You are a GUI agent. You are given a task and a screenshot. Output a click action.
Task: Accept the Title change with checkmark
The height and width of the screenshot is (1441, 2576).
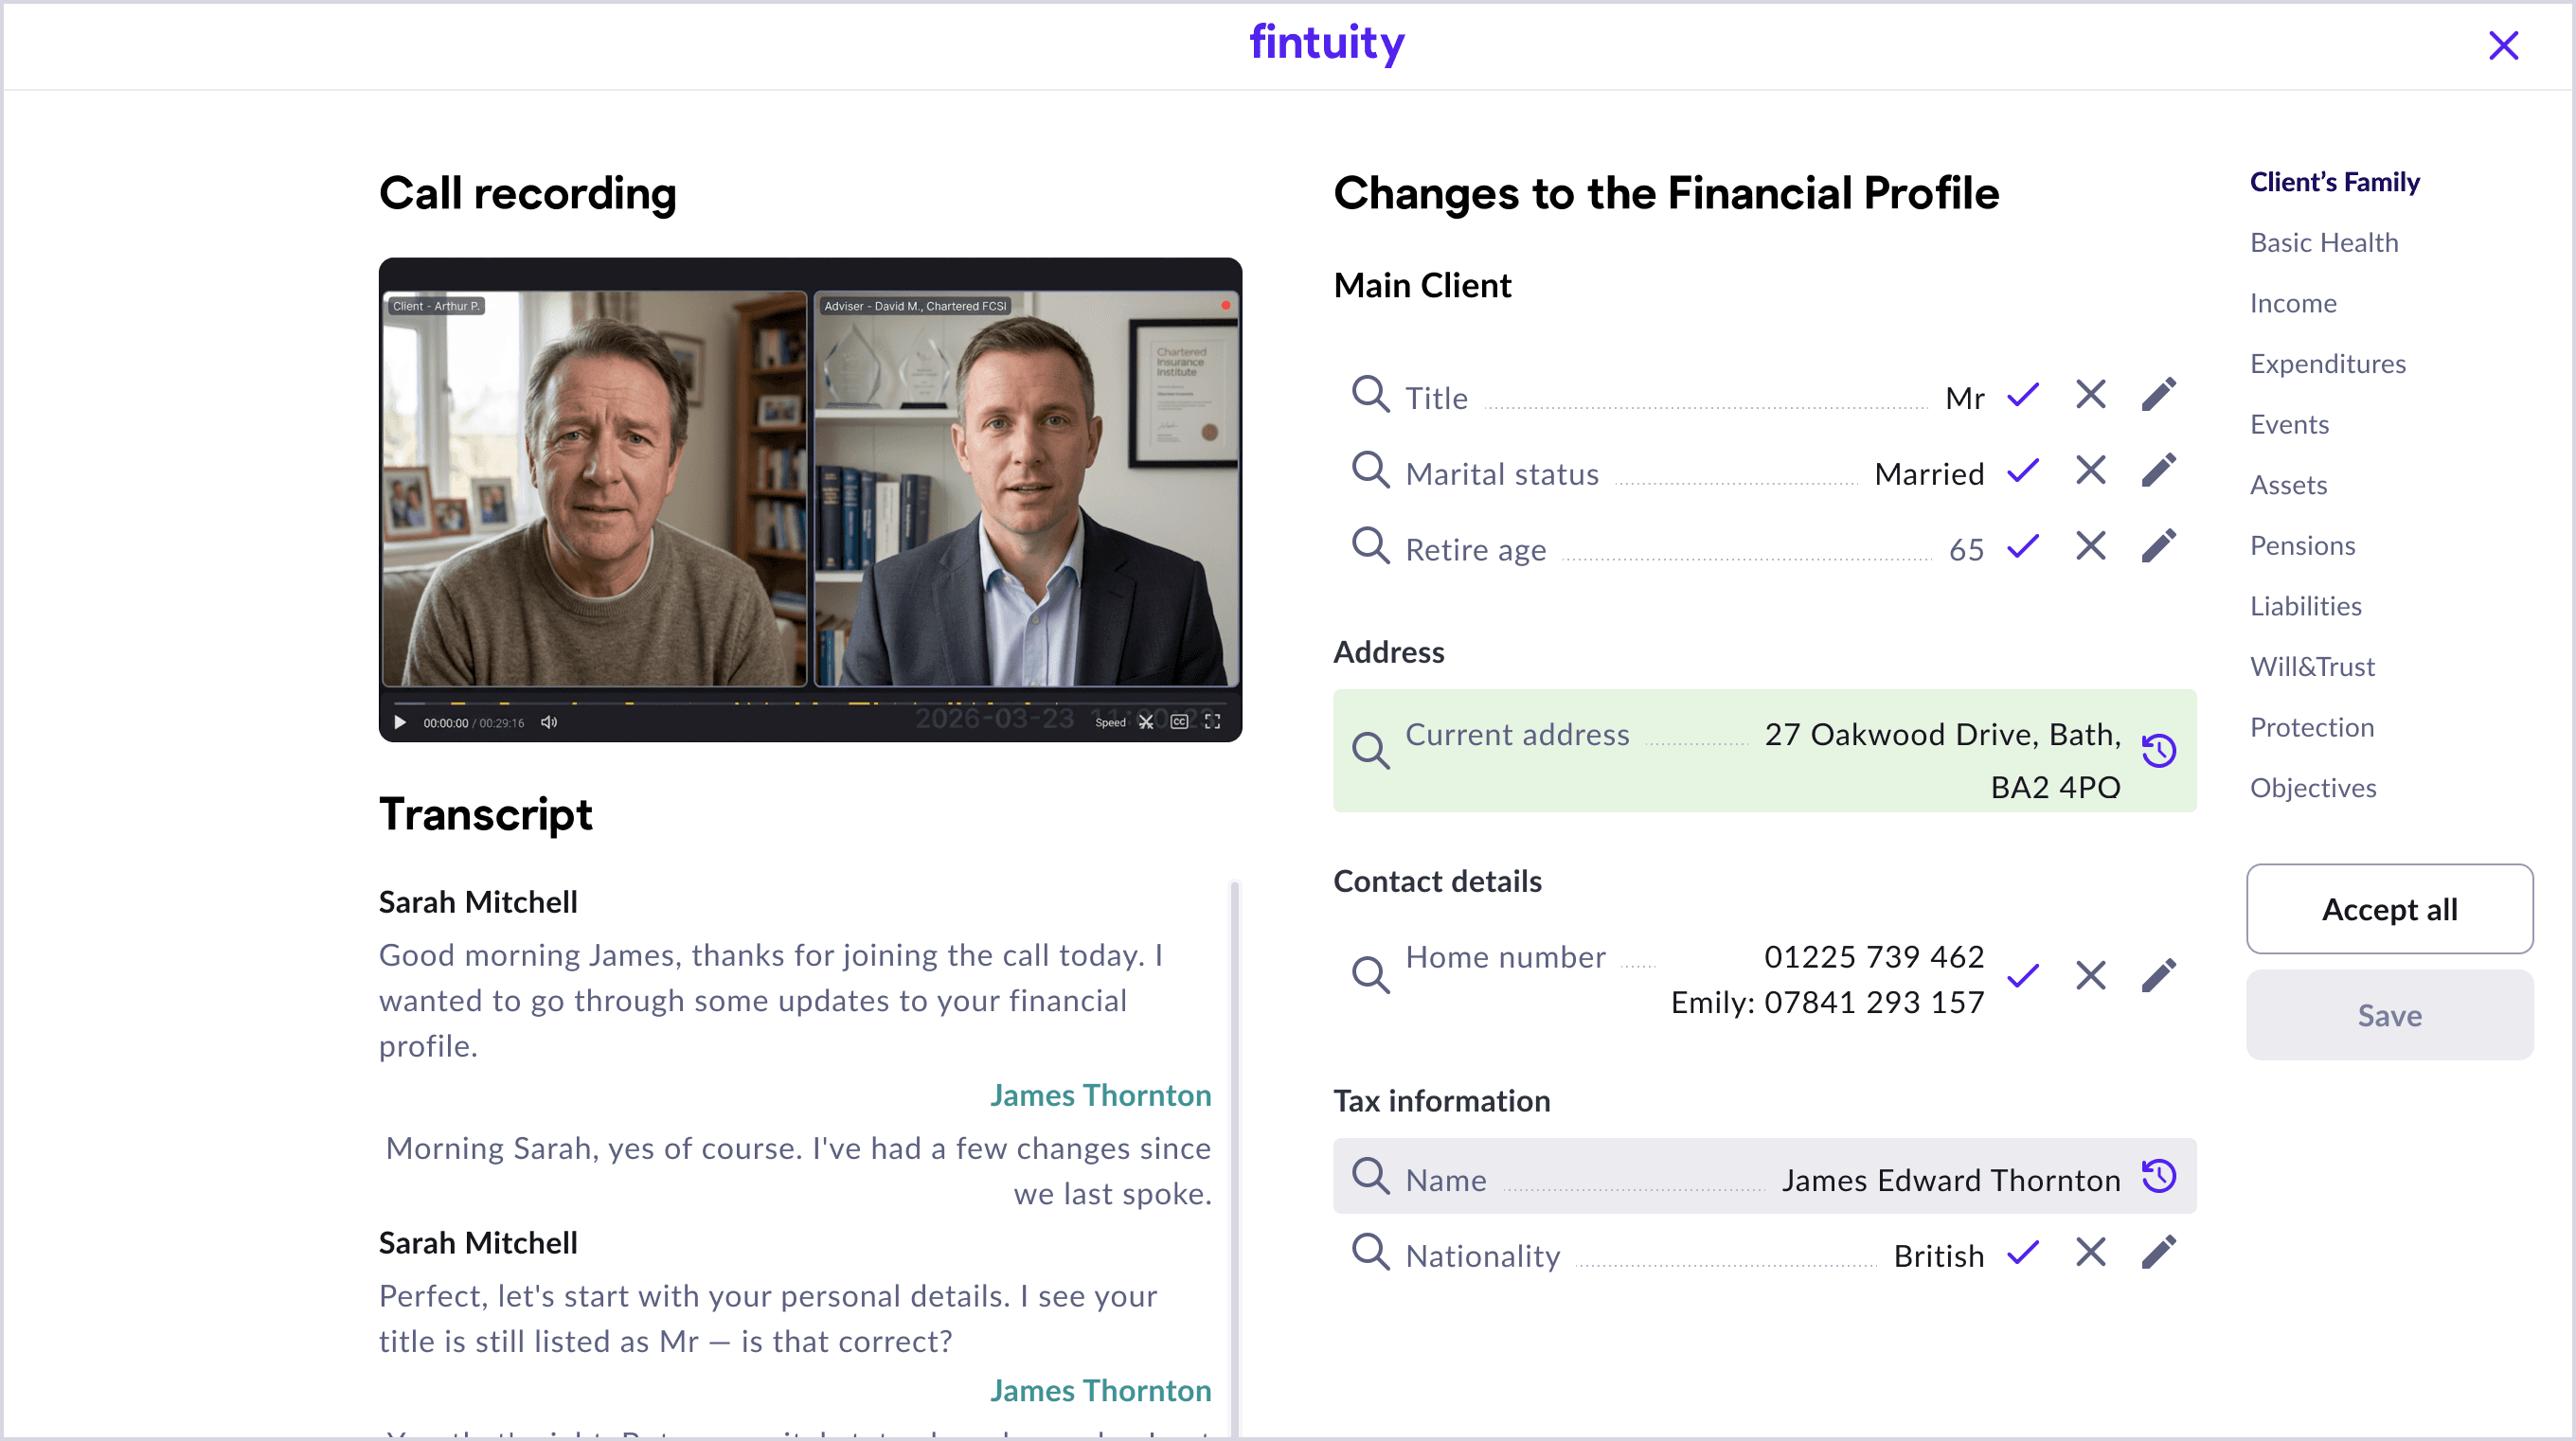click(2022, 396)
